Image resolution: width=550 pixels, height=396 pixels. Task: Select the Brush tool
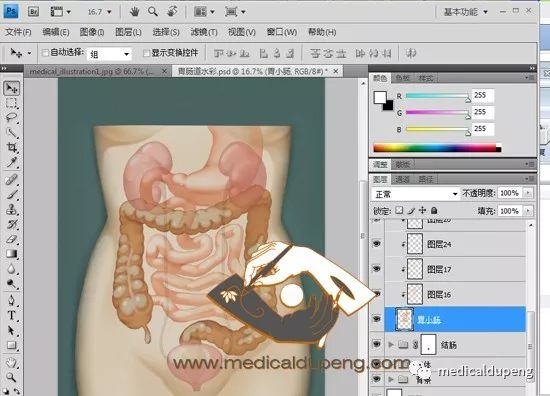tap(12, 195)
